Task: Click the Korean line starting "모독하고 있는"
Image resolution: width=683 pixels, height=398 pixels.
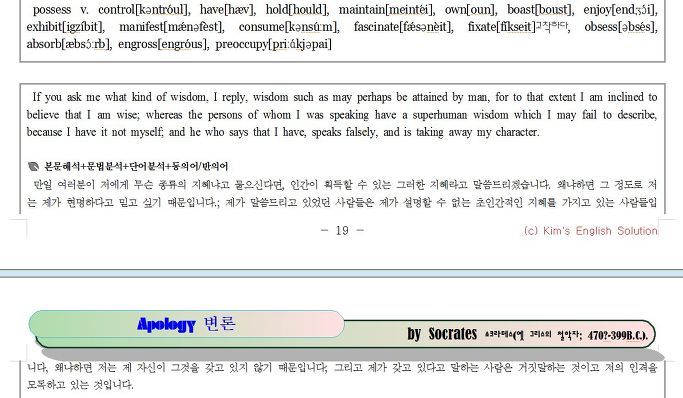Action: pyautogui.click(x=80, y=385)
